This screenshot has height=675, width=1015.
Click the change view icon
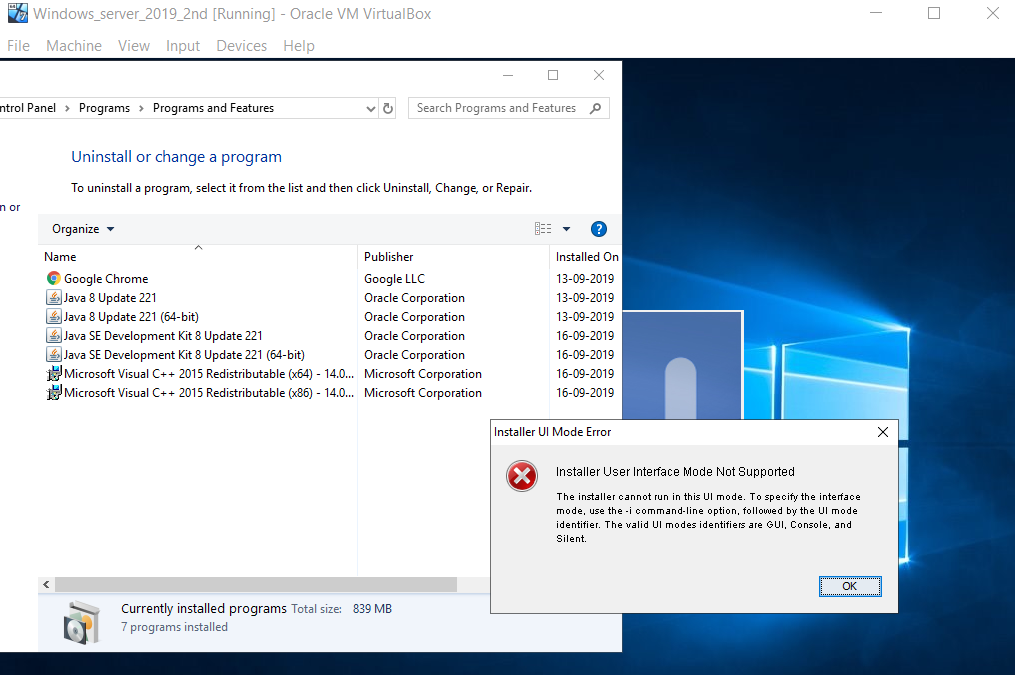click(543, 229)
